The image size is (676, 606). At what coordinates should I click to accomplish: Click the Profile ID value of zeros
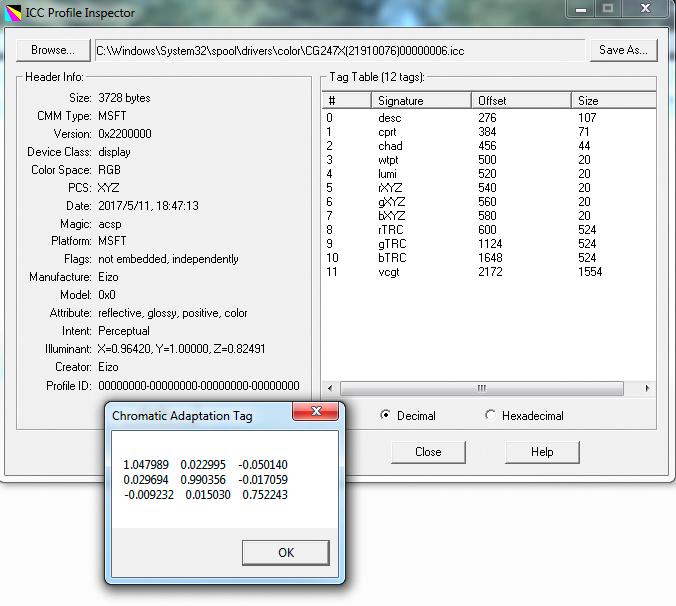pos(199,385)
